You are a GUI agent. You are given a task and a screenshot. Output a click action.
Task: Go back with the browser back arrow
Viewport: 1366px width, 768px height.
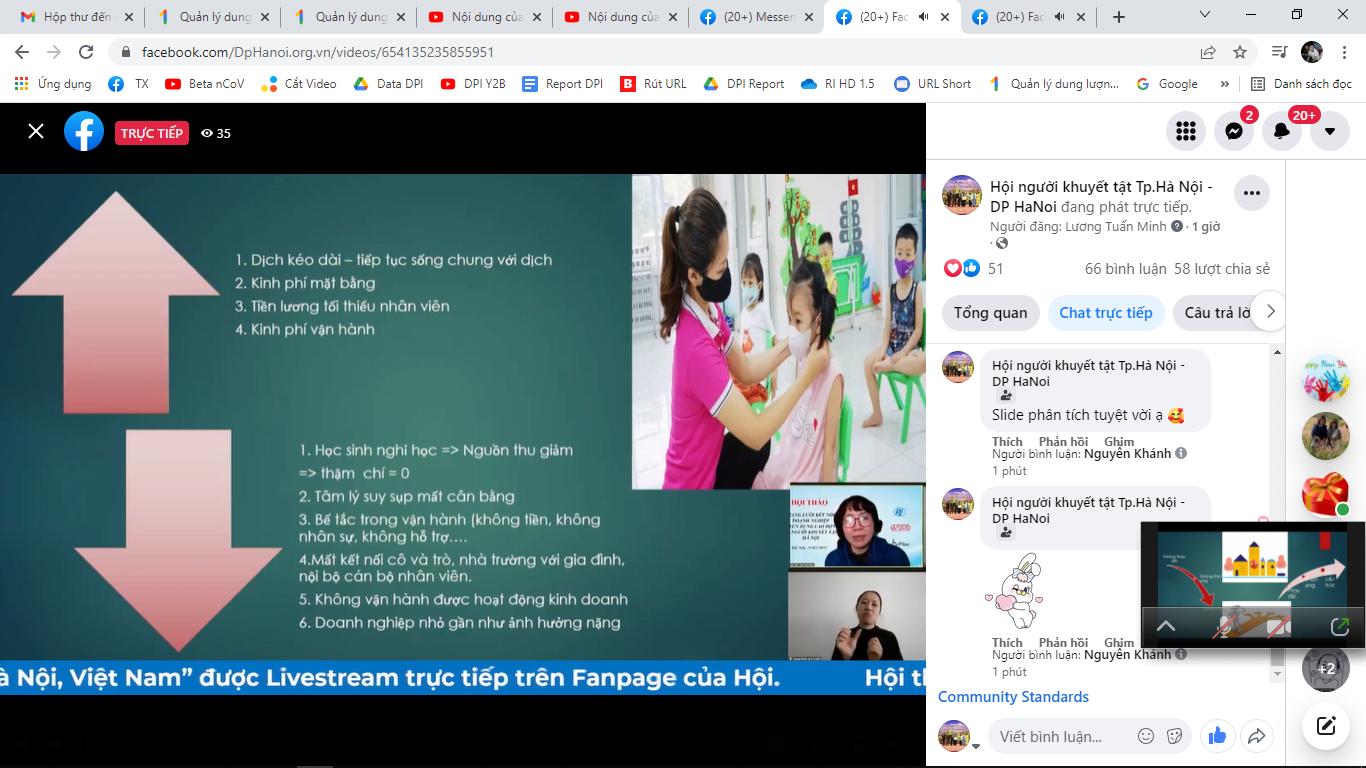tap(22, 52)
